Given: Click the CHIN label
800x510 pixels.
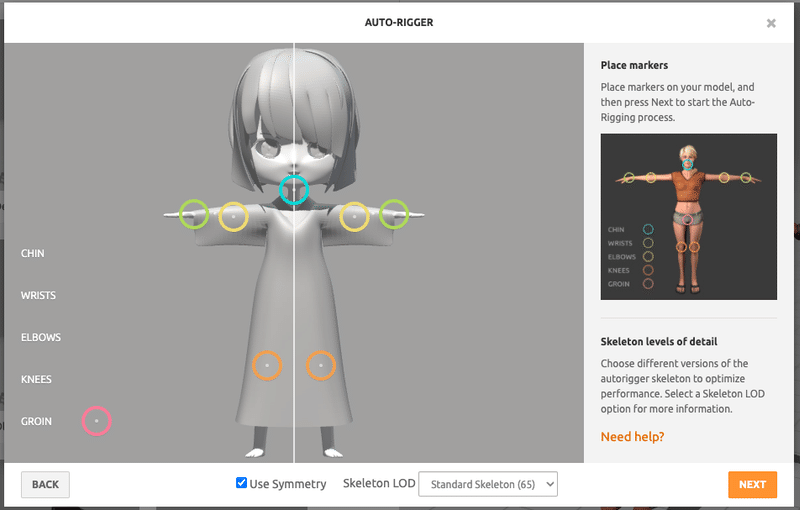Looking at the screenshot, I should pos(33,253).
